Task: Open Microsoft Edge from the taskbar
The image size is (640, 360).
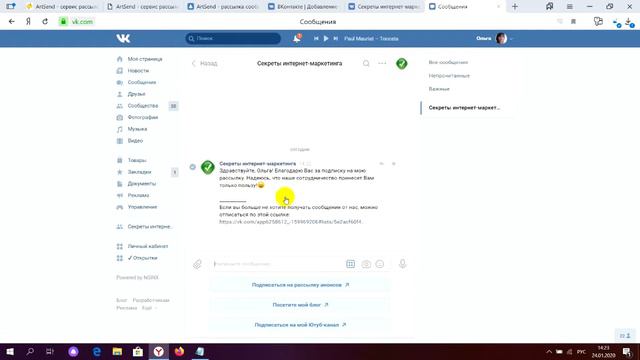Action: point(97,351)
